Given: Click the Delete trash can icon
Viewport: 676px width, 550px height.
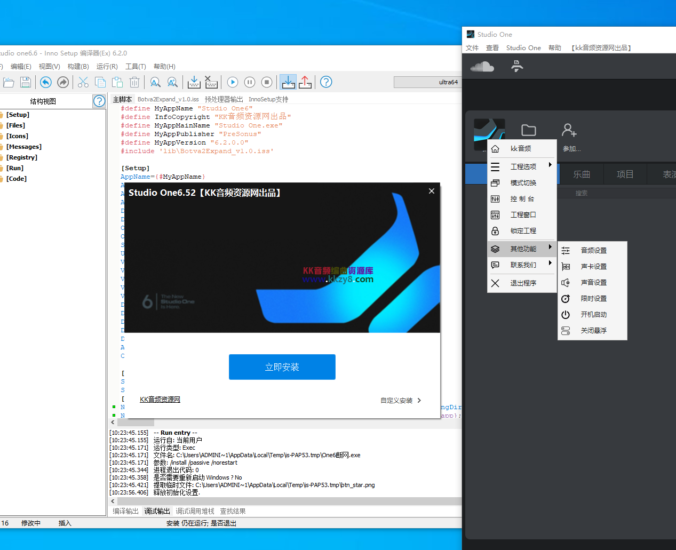Looking at the screenshot, I should point(135,82).
